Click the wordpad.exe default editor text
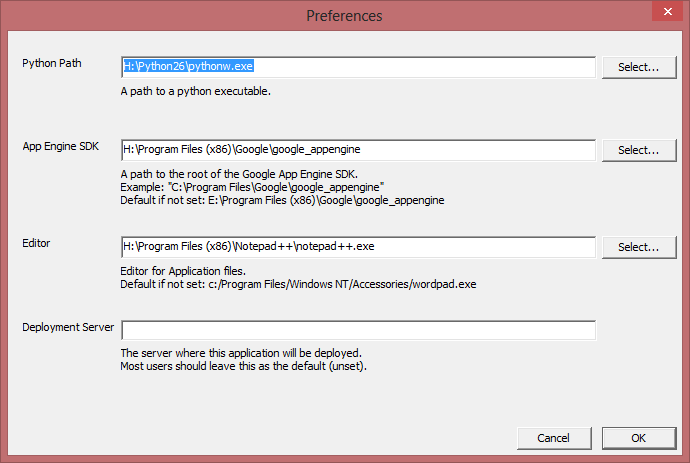 click(x=298, y=284)
